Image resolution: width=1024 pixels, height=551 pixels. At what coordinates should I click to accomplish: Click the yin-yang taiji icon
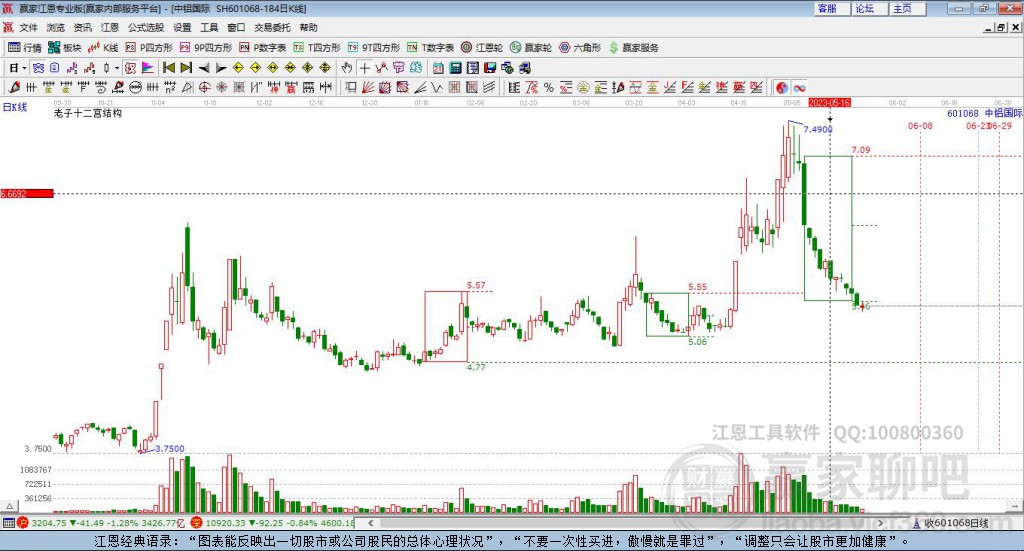(x=782, y=87)
